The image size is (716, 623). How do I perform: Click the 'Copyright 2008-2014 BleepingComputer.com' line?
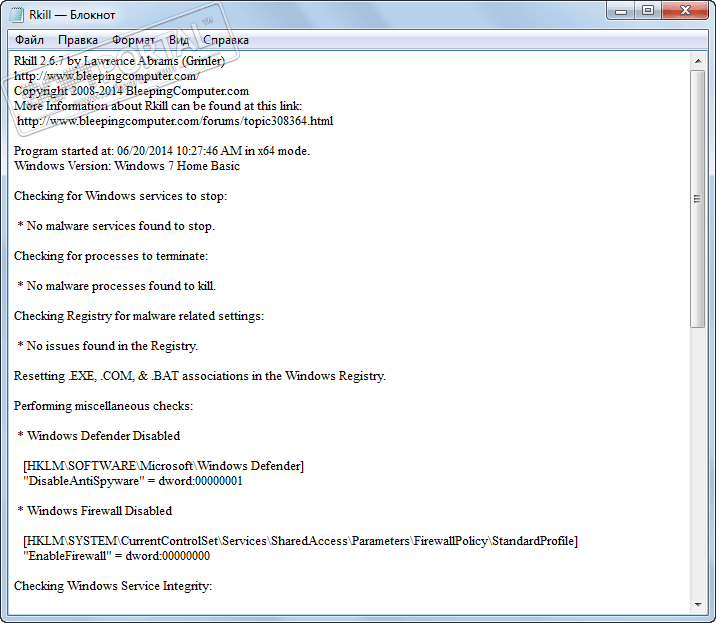[132, 91]
